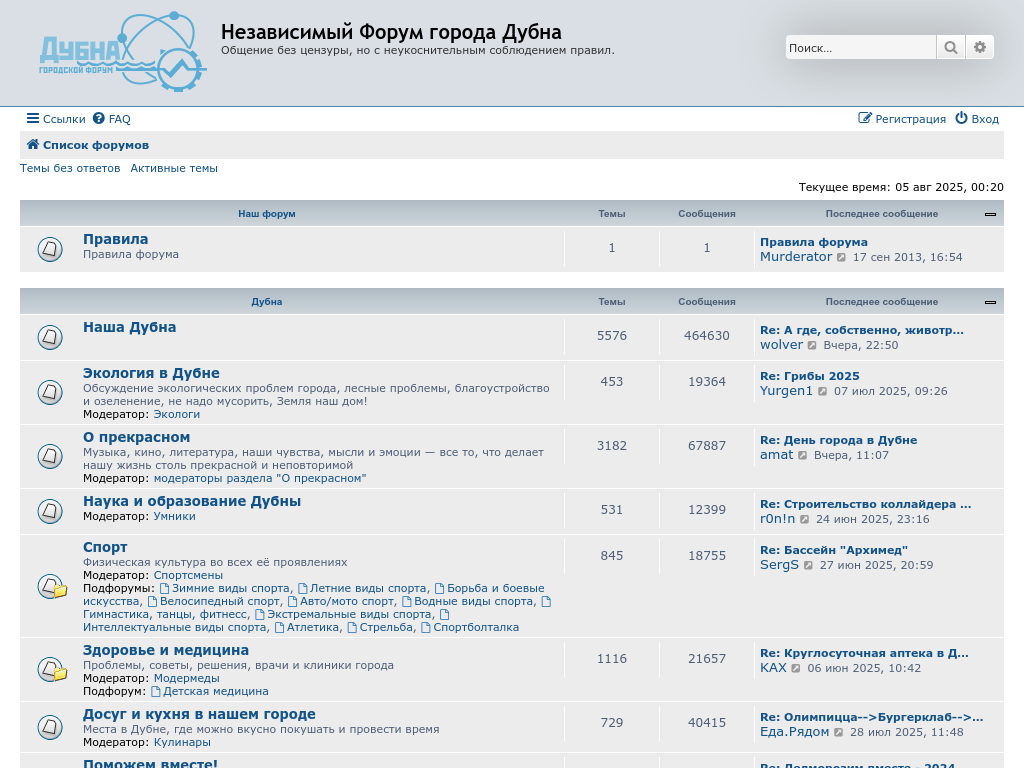This screenshot has height=768, width=1024.
Task: Open advanced search gear icon
Action: (x=980, y=47)
